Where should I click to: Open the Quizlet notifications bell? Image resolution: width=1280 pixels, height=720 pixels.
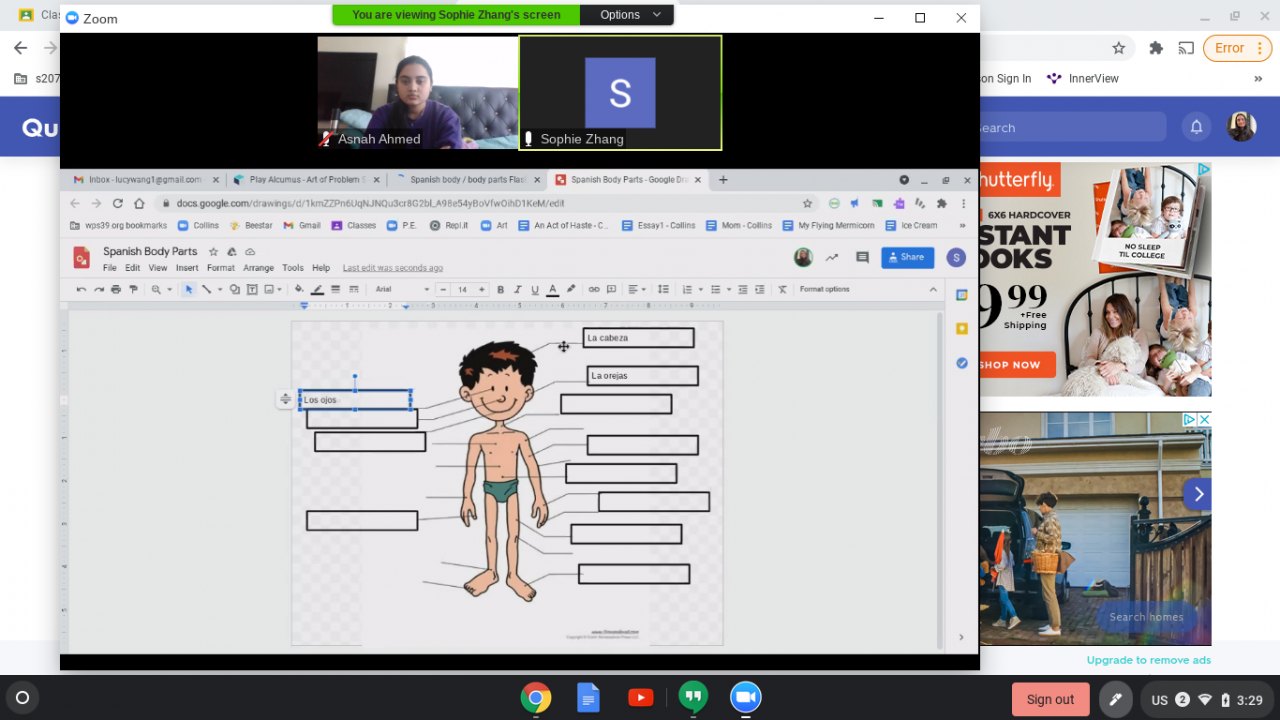(x=1195, y=127)
